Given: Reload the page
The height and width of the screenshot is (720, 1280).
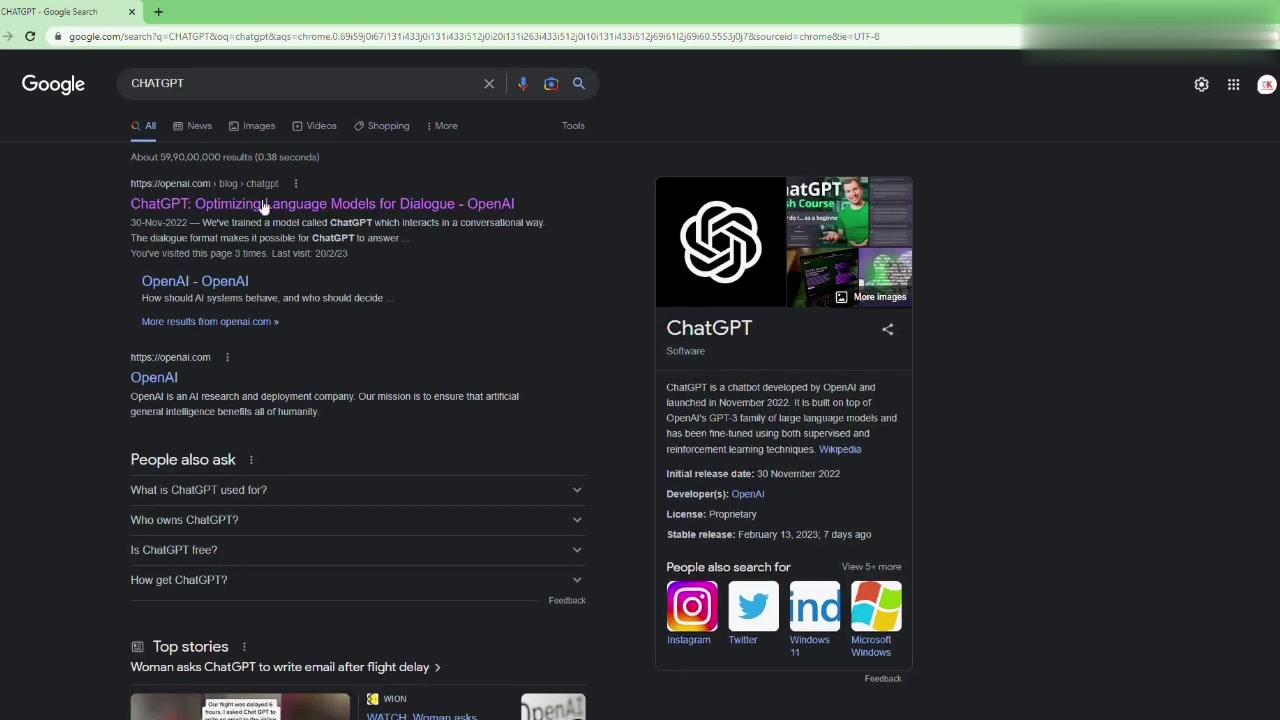Looking at the screenshot, I should point(30,36).
